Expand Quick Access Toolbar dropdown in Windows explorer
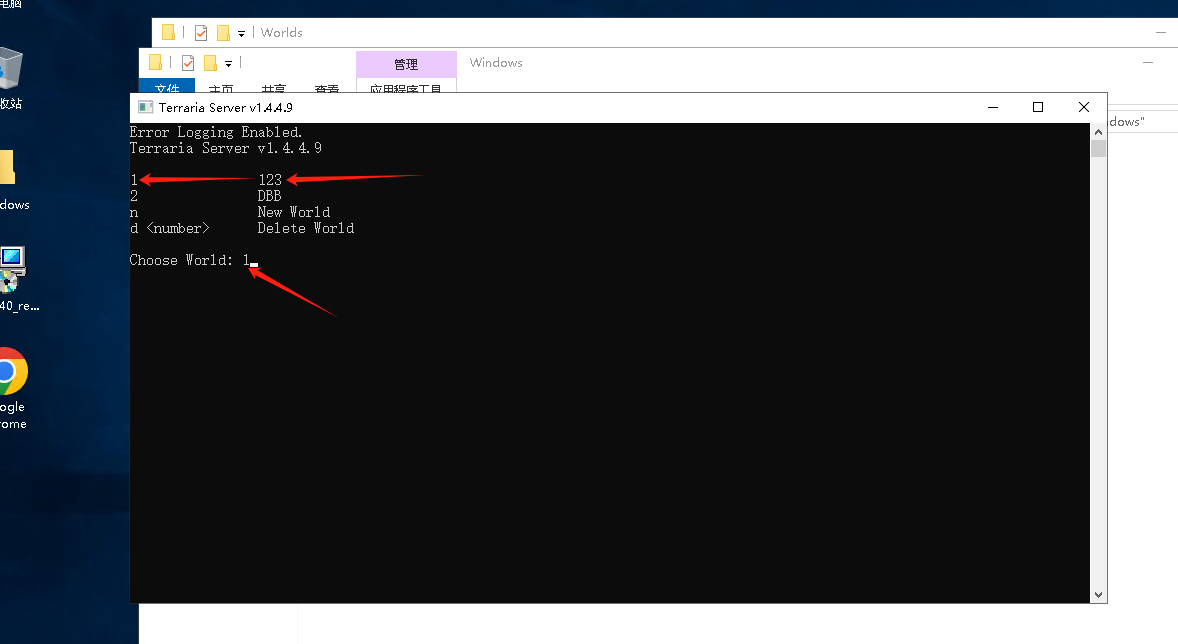 [x=228, y=64]
